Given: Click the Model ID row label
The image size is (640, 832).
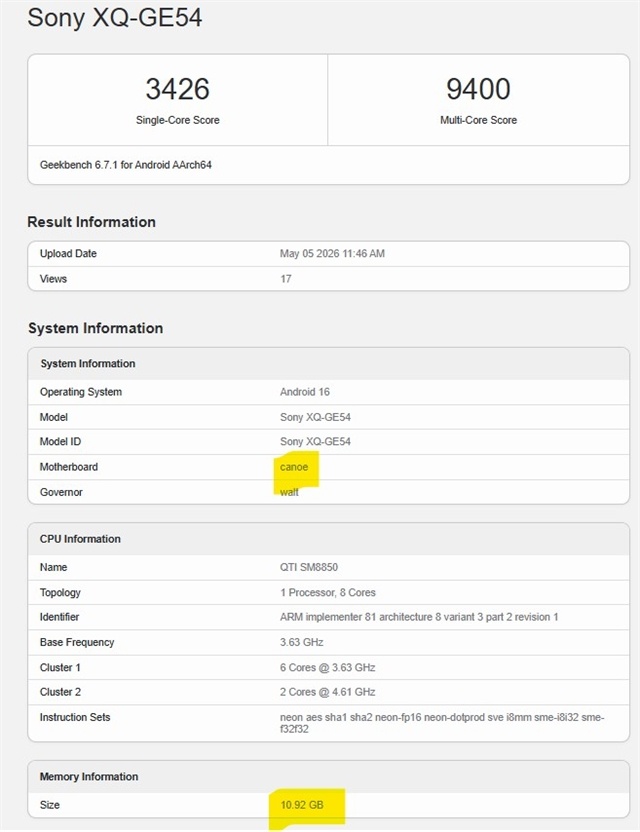Looking at the screenshot, I should 60,441.
